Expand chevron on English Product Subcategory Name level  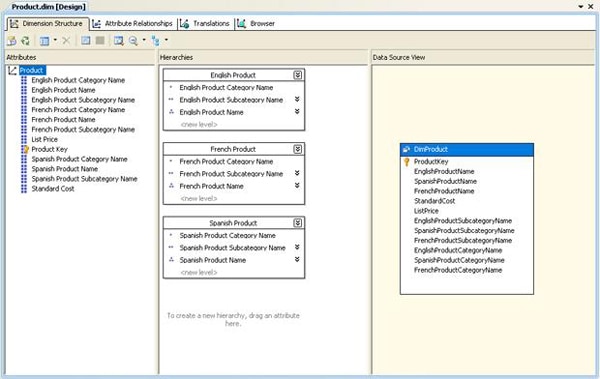pyautogui.click(x=297, y=100)
